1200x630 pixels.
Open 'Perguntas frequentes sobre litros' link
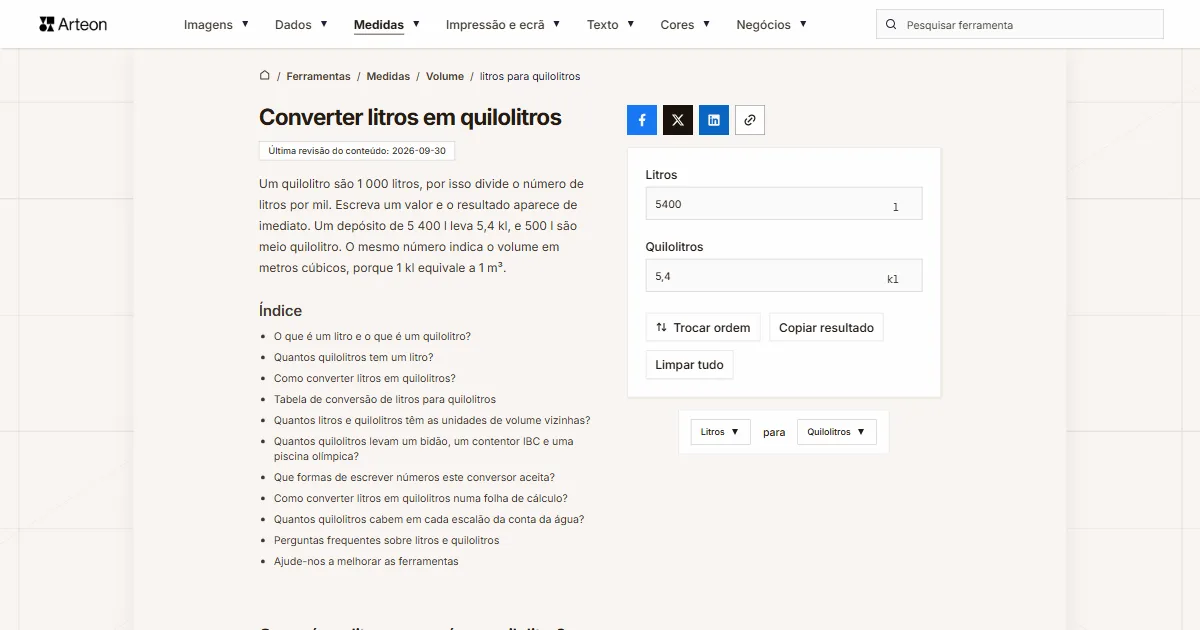(x=386, y=540)
